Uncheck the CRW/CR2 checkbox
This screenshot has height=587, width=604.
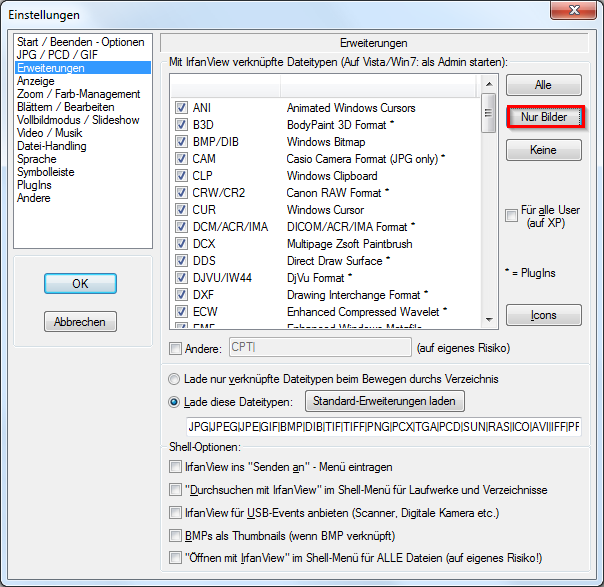[181, 192]
